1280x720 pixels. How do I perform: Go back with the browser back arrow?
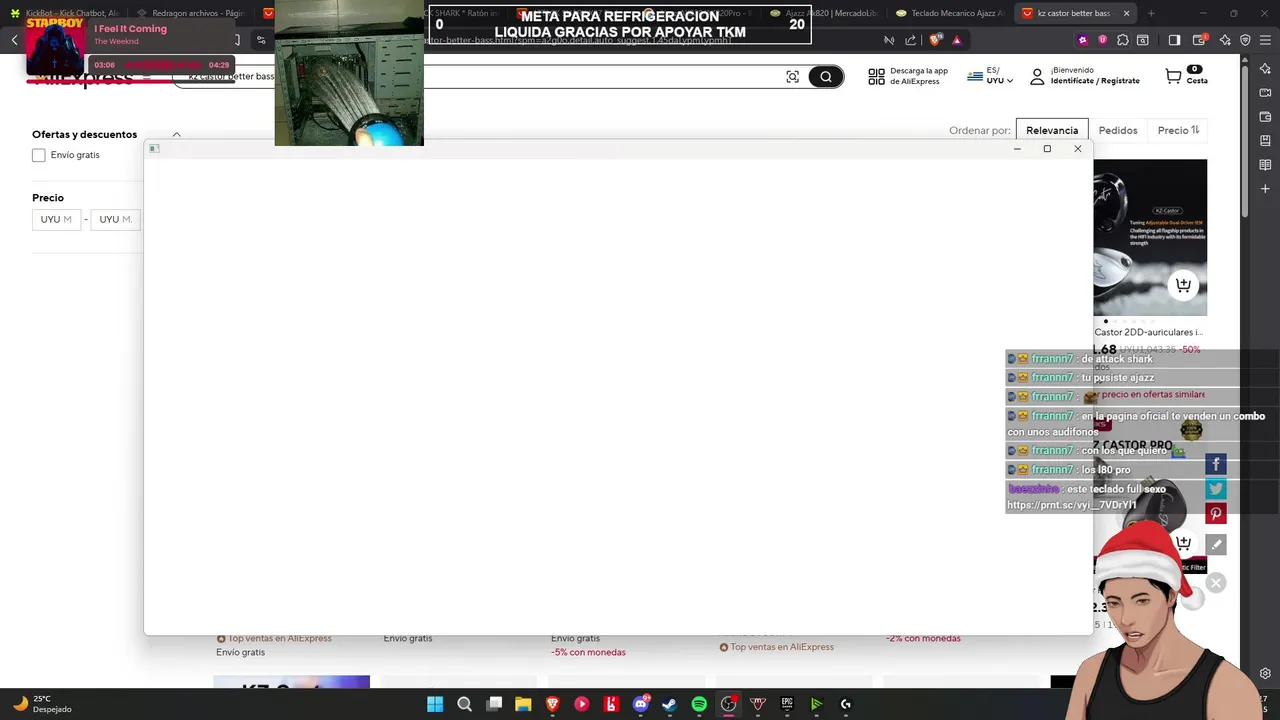tap(14, 40)
